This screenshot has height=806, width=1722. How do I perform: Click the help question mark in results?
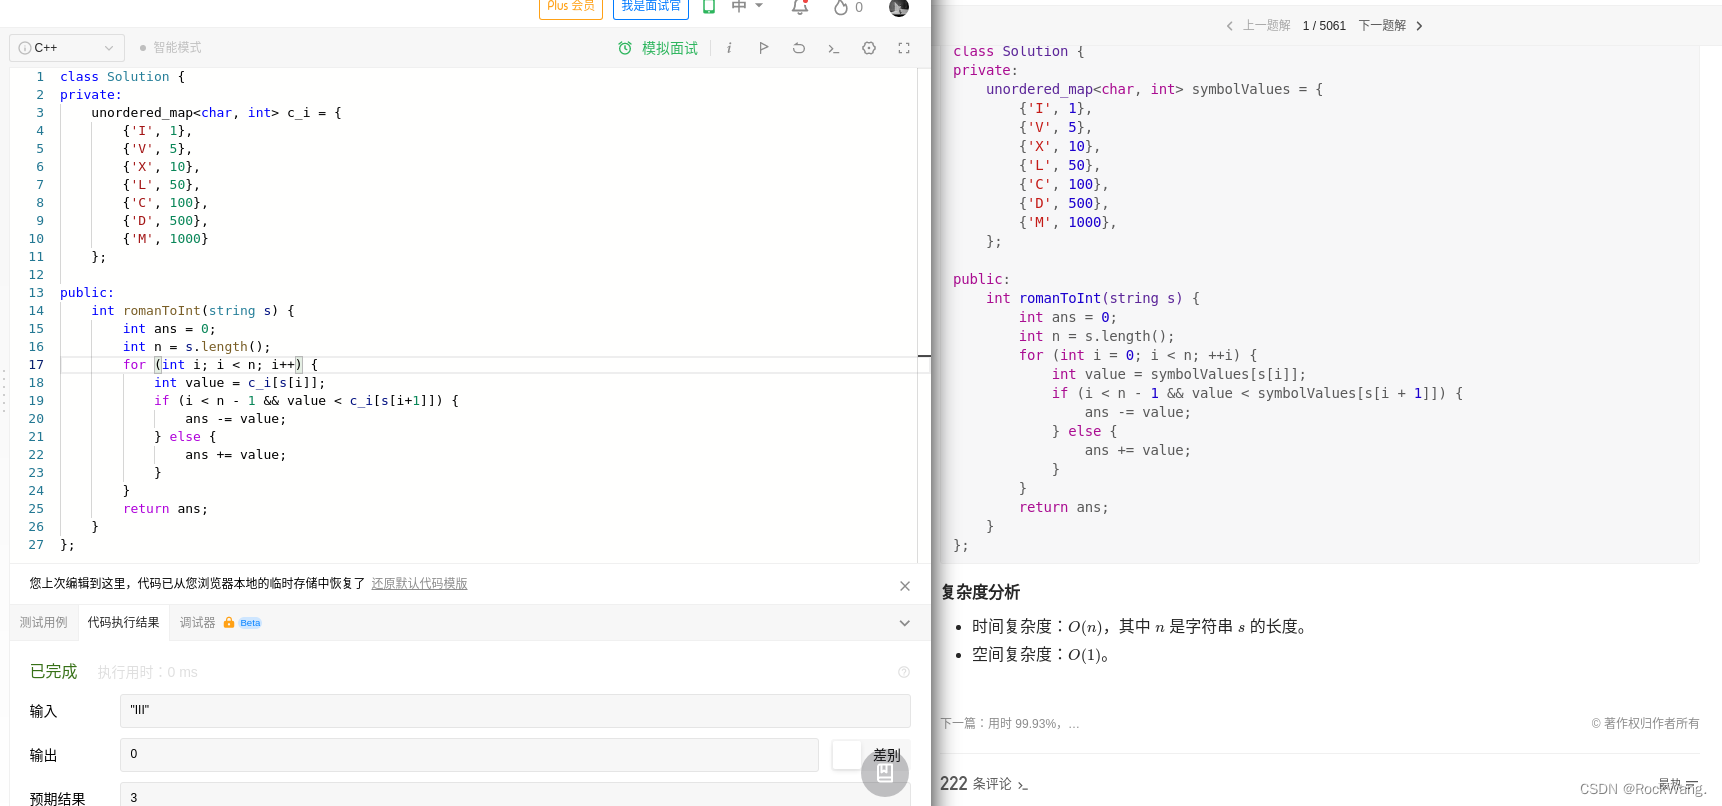point(904,672)
